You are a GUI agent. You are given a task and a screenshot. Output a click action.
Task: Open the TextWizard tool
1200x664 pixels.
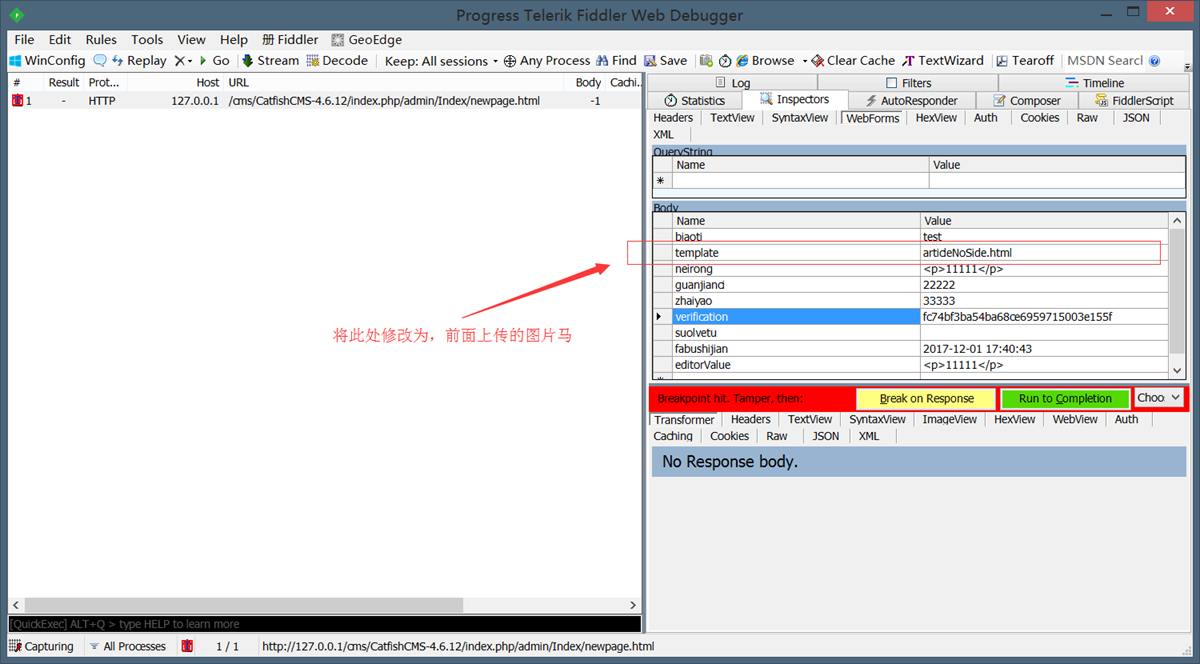coord(943,60)
